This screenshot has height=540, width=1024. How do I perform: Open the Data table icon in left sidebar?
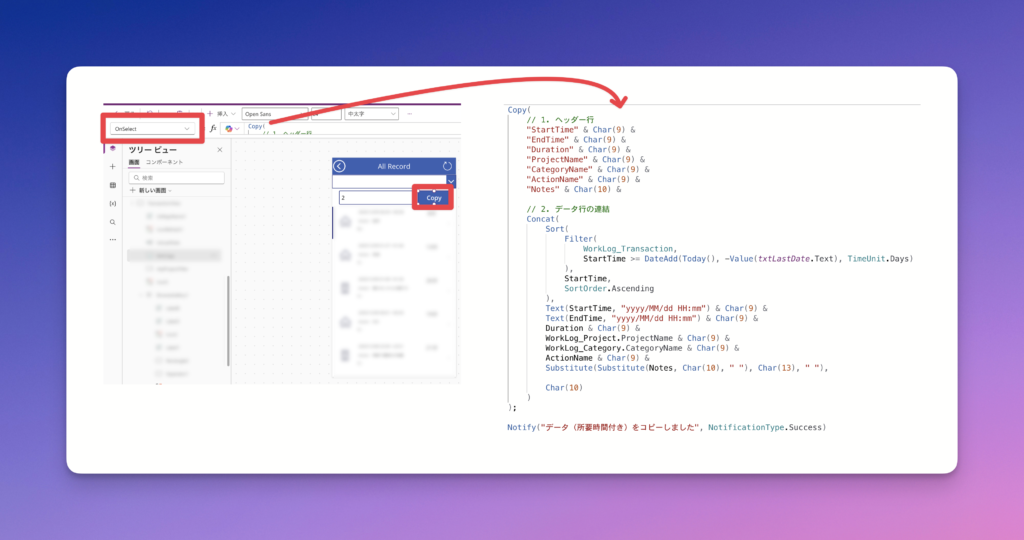pos(112,185)
